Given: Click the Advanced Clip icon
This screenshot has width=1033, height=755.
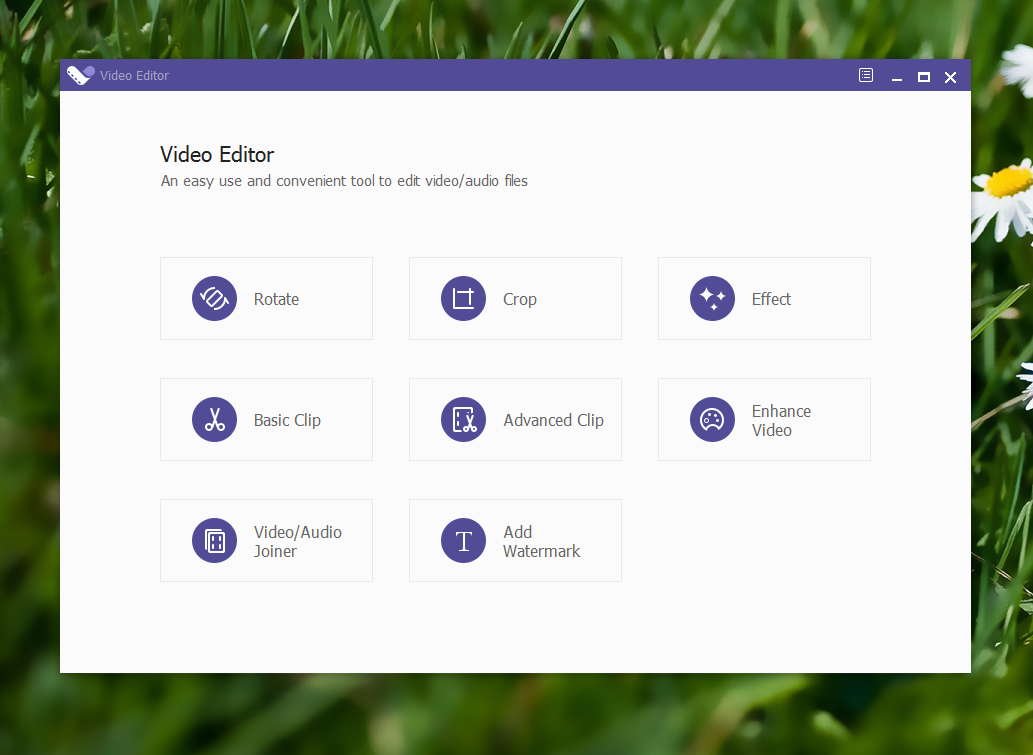Looking at the screenshot, I should [x=463, y=420].
